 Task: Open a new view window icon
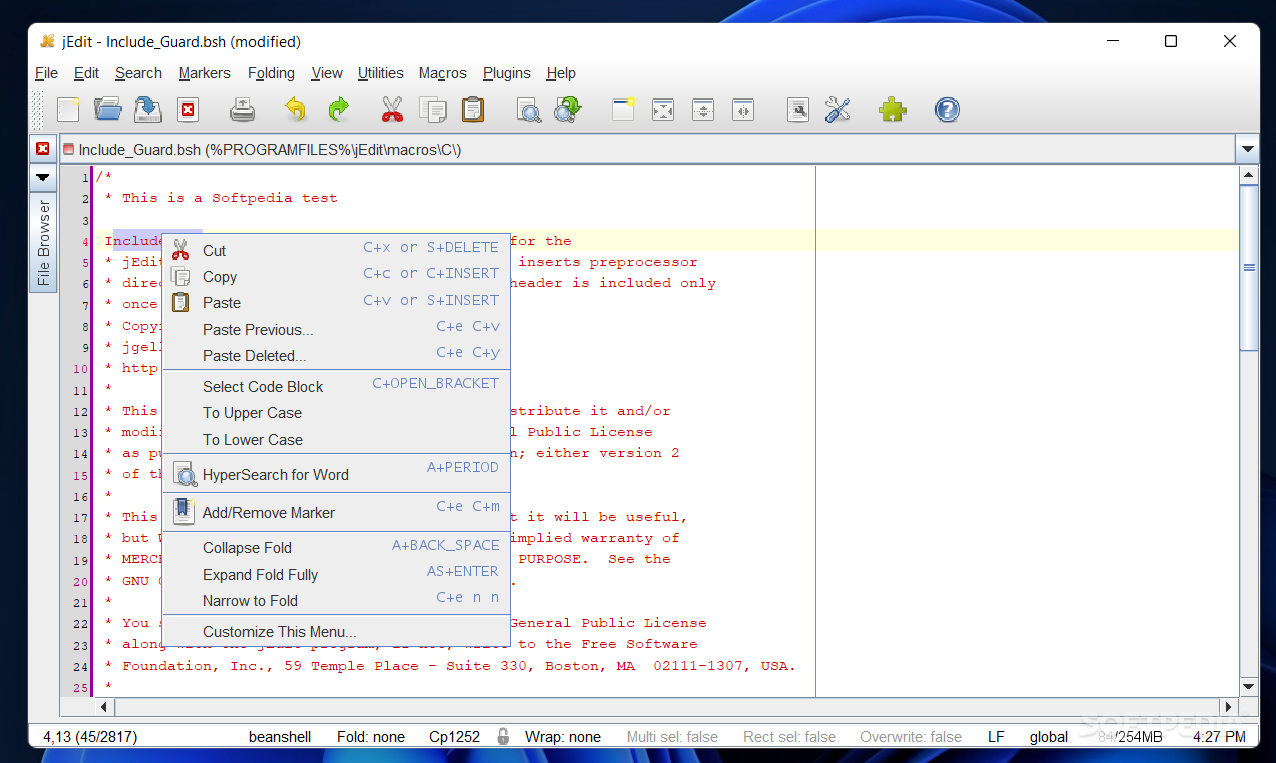click(624, 109)
